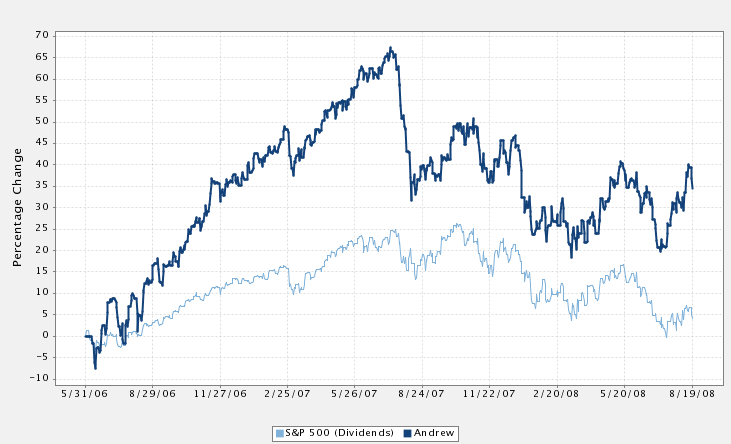Click the 15 value on percentage axis
Image resolution: width=731 pixels, height=444 pixels.
point(42,271)
